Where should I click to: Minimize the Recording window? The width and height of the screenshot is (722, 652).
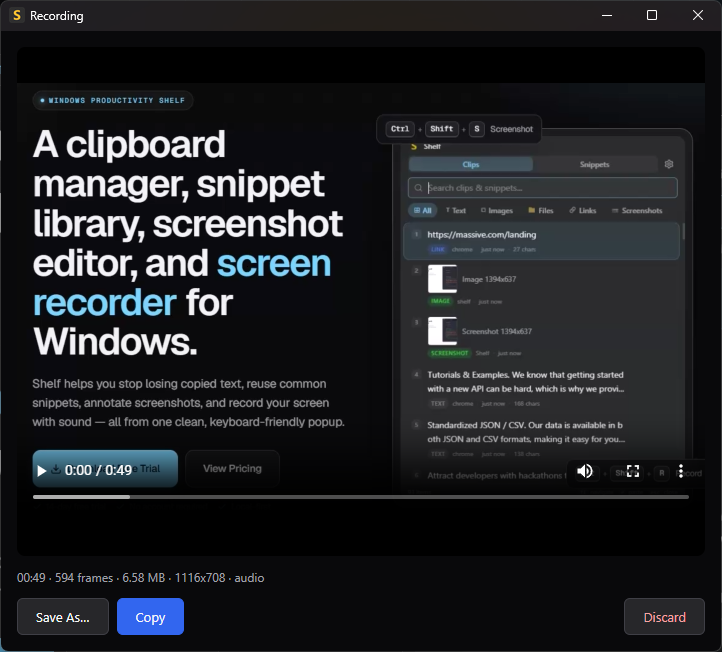[607, 15]
